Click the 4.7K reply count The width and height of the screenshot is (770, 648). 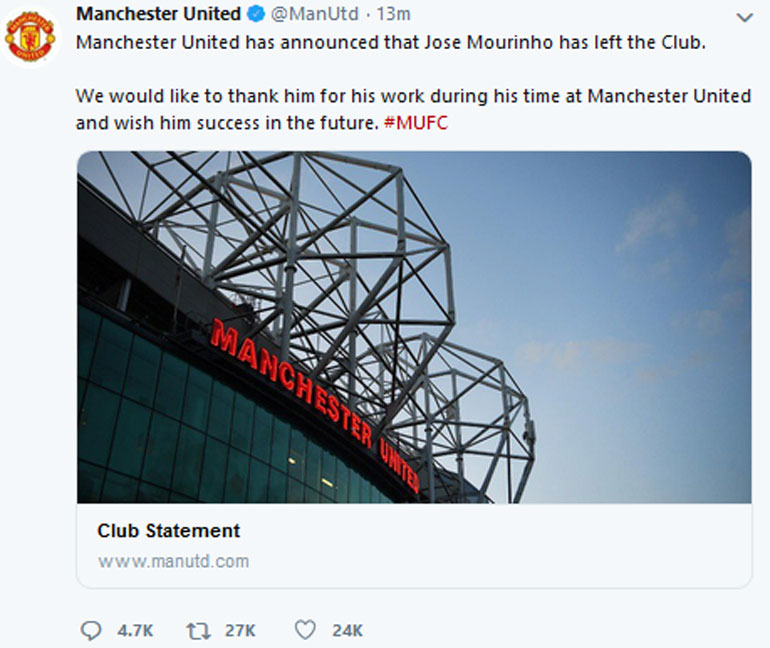[135, 631]
